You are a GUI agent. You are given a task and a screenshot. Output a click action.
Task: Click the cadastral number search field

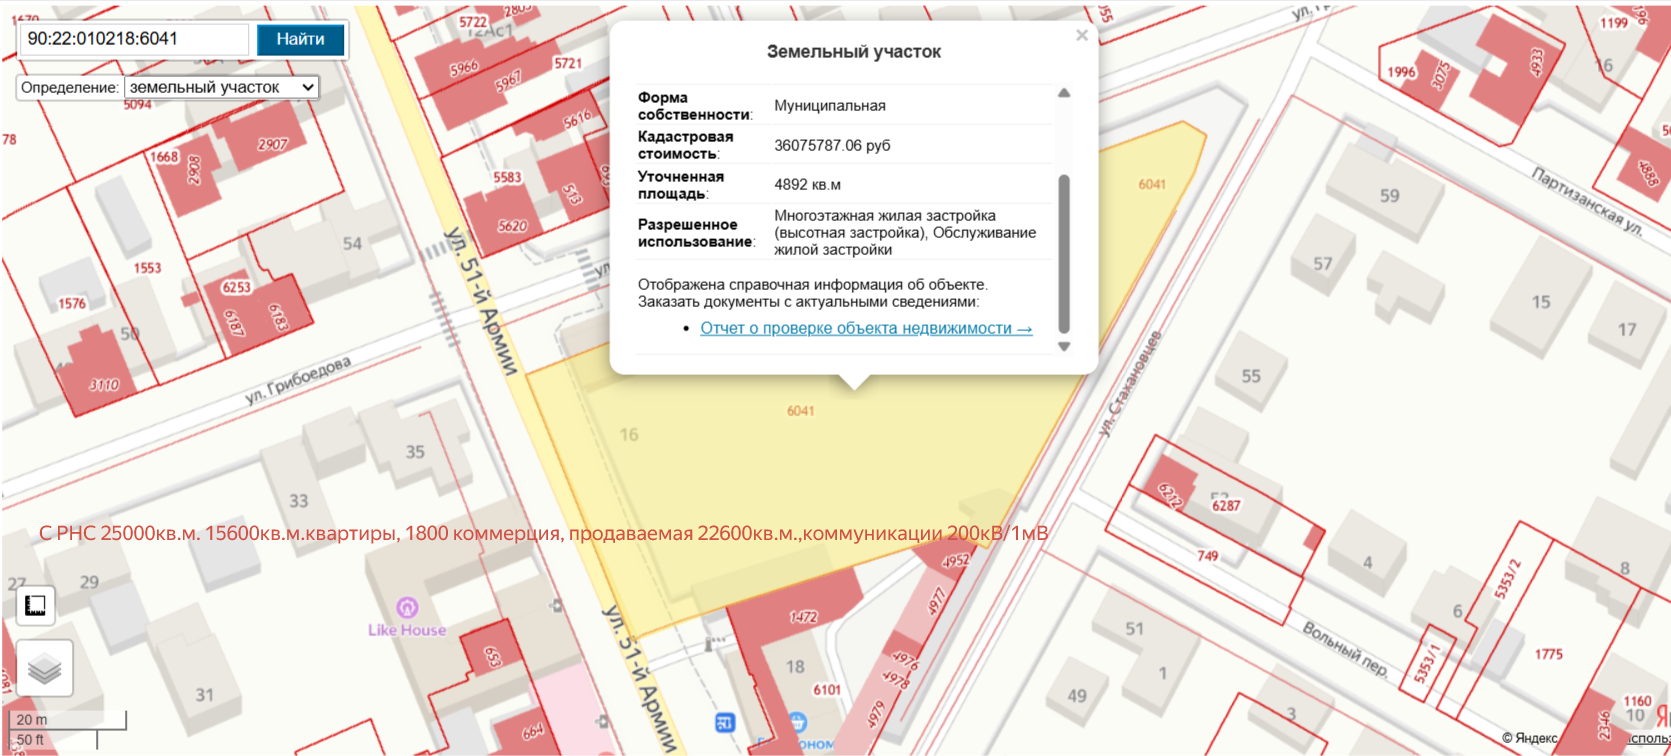click(134, 39)
